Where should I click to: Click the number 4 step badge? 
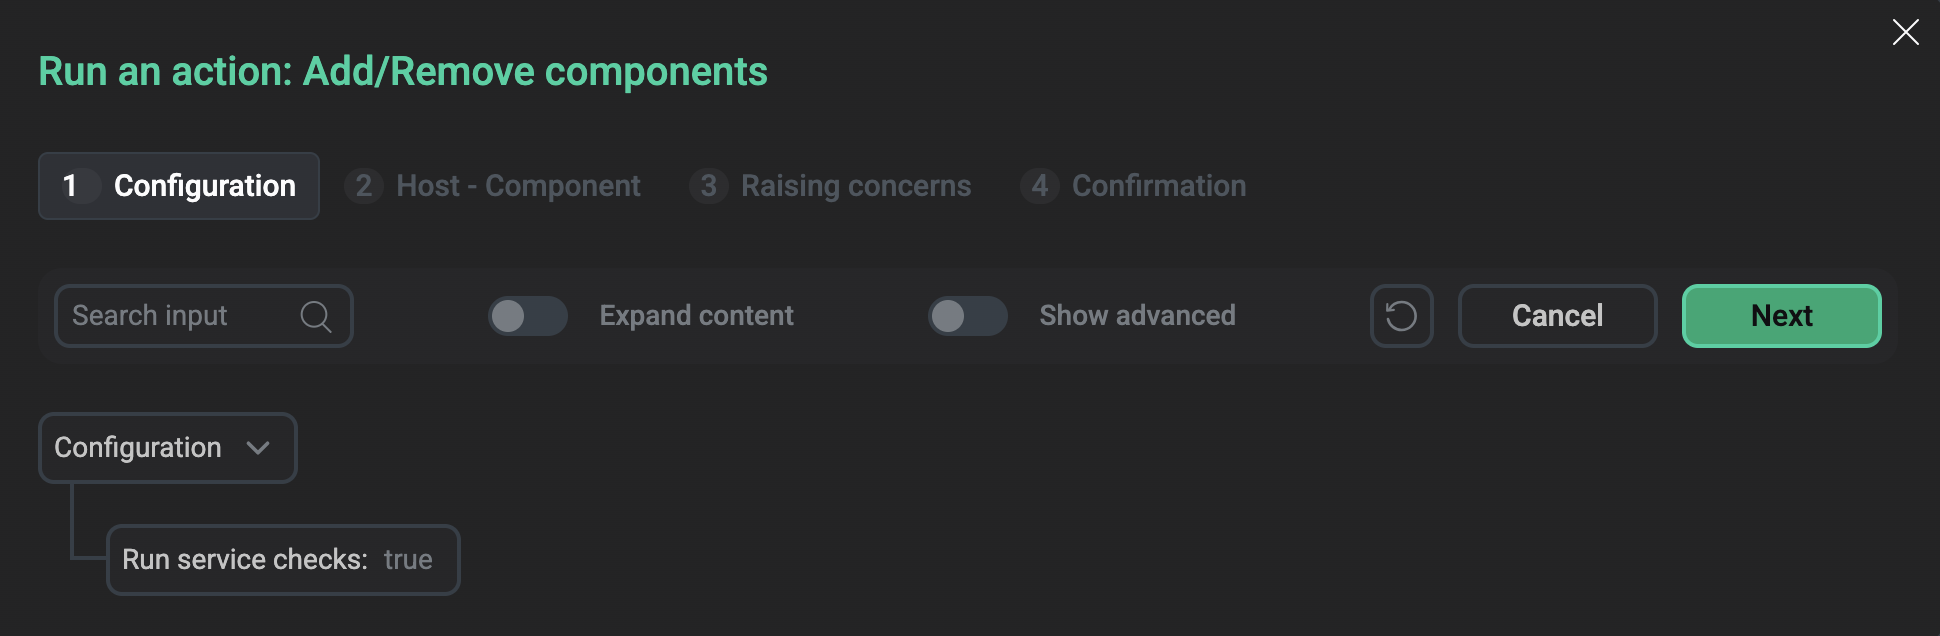(x=1040, y=186)
